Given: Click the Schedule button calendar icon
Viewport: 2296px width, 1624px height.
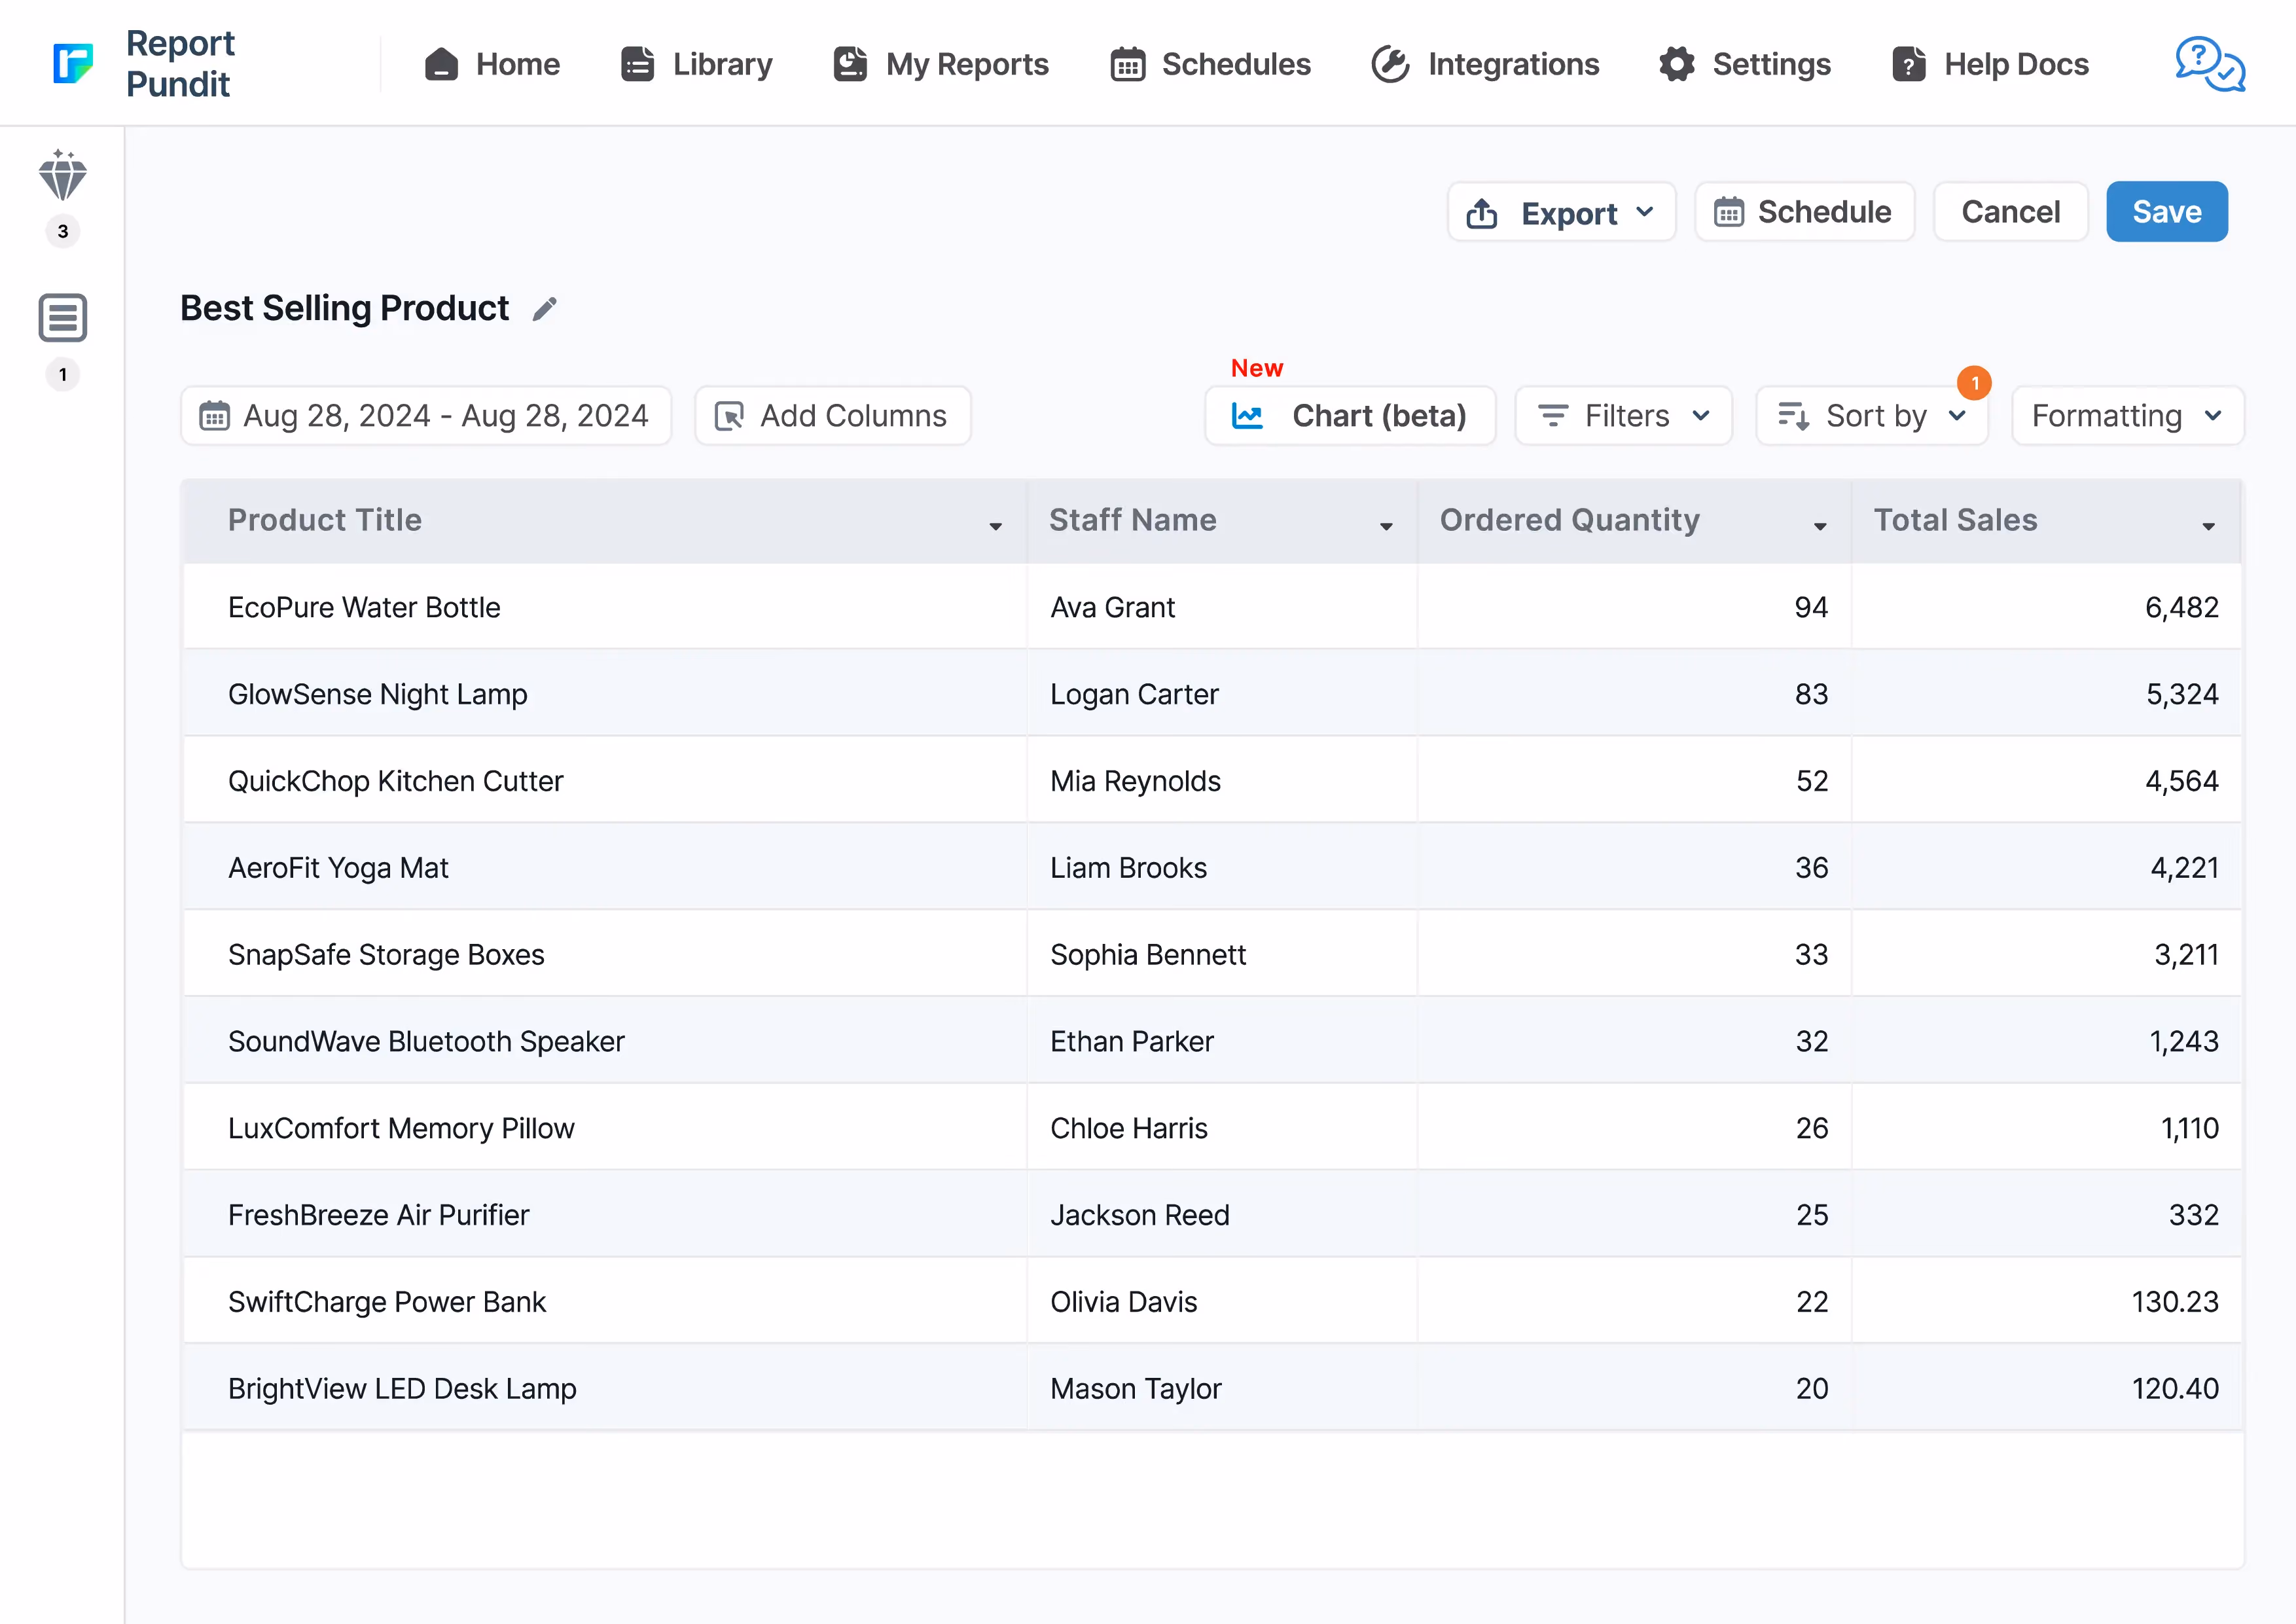Looking at the screenshot, I should point(1729,212).
